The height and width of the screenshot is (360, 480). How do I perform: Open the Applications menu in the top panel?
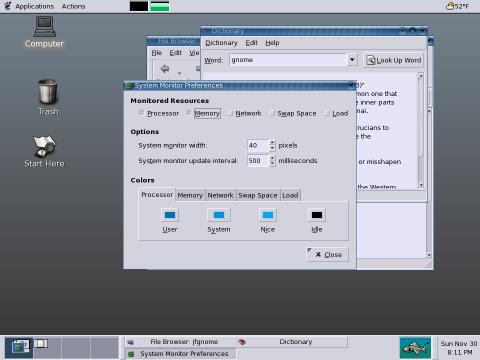coord(34,6)
